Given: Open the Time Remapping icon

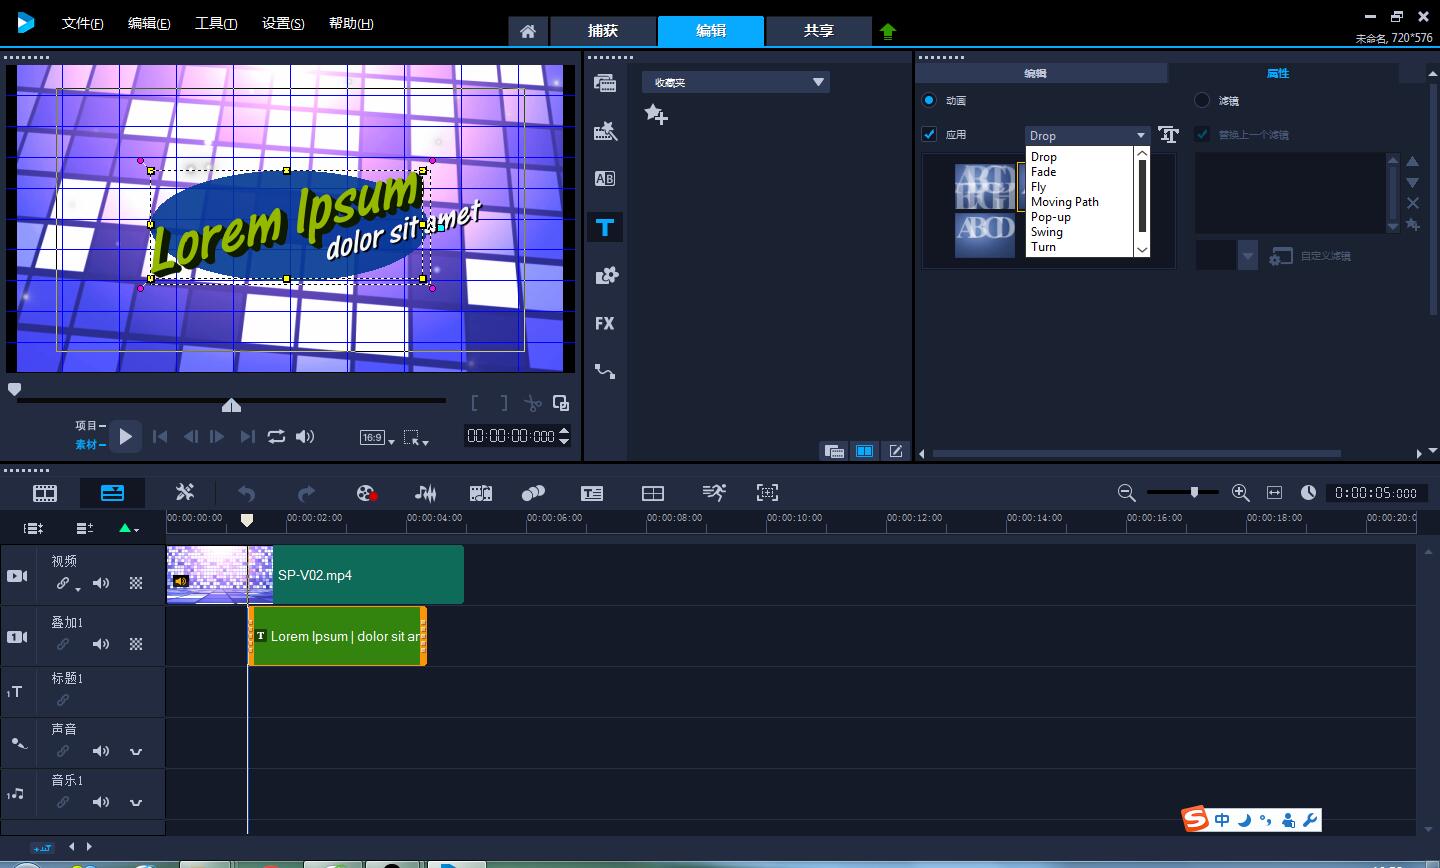Looking at the screenshot, I should 713,492.
